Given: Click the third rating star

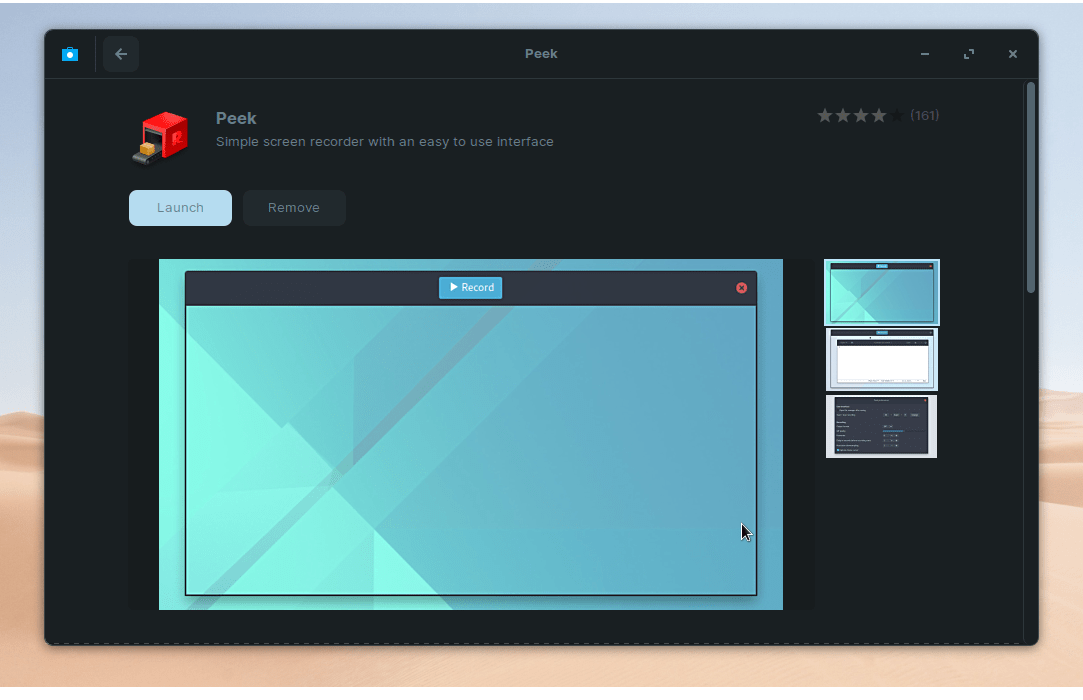Looking at the screenshot, I should pos(861,116).
